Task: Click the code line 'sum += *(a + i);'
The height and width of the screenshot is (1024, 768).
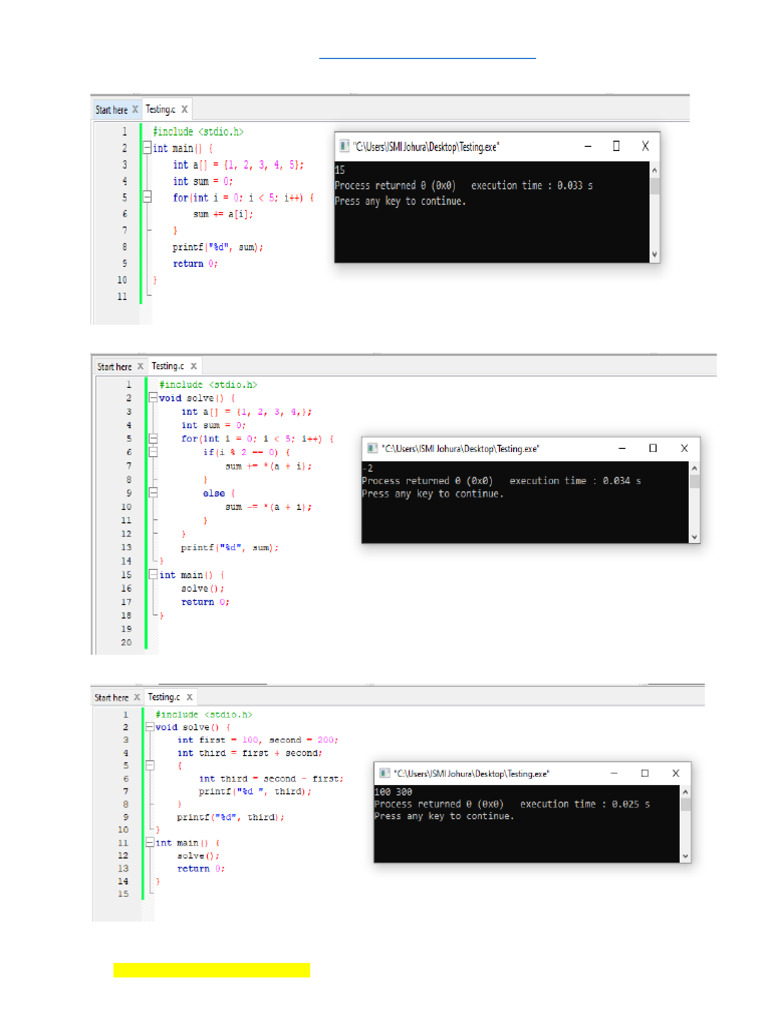Action: coord(268,466)
